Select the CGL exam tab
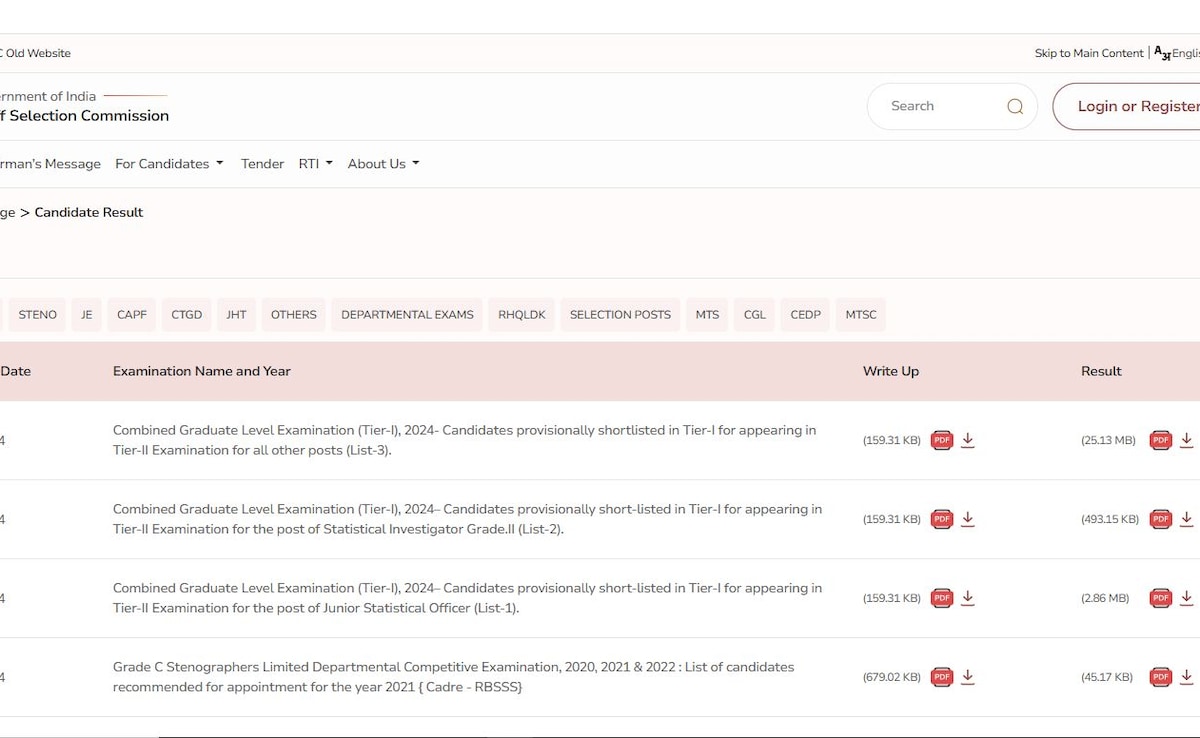 pos(755,315)
